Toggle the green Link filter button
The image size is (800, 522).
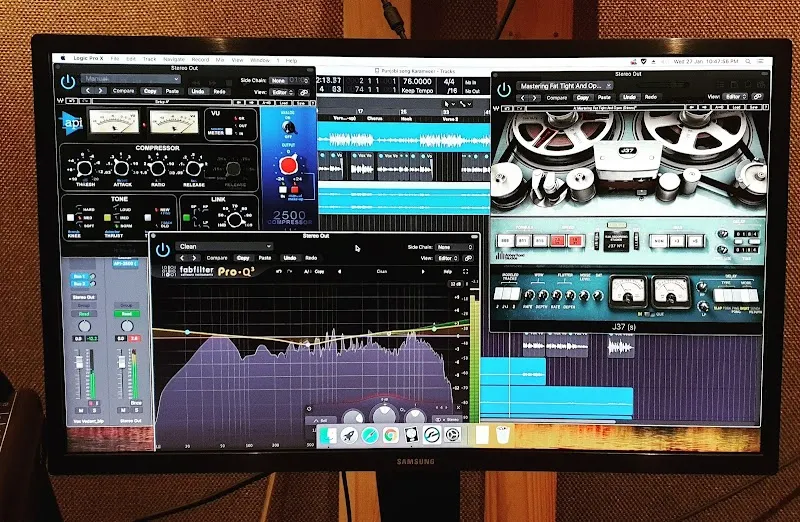(x=186, y=218)
